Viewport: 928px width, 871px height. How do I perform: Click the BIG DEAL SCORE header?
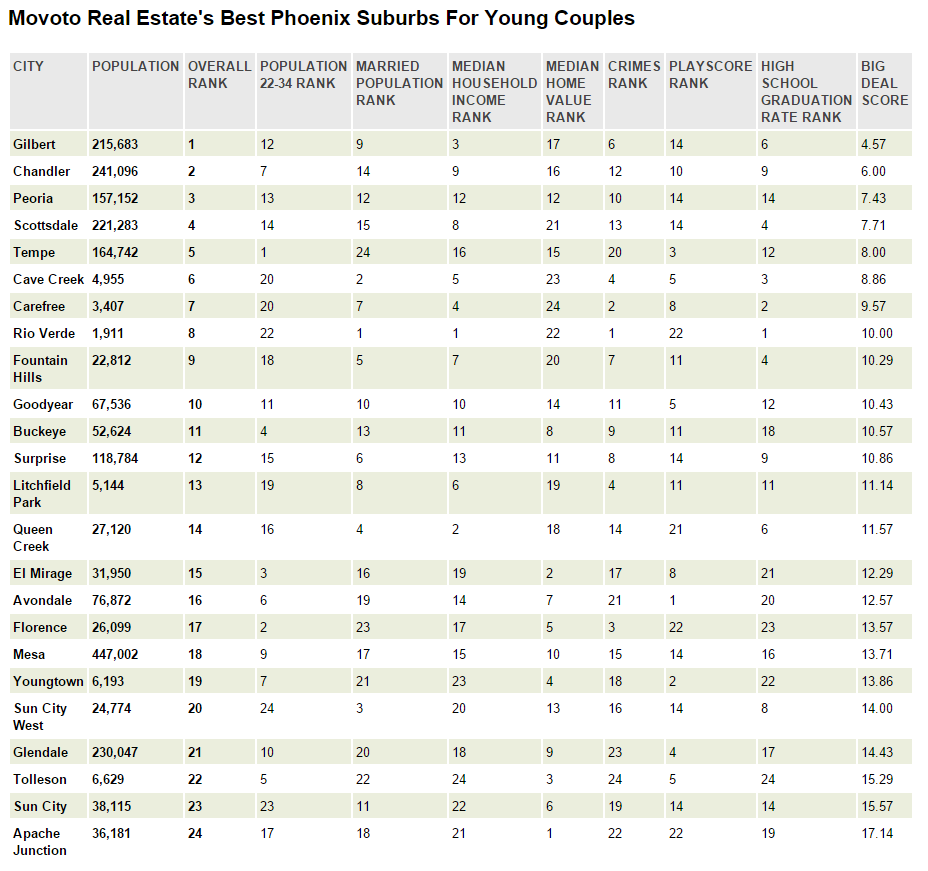tap(884, 83)
